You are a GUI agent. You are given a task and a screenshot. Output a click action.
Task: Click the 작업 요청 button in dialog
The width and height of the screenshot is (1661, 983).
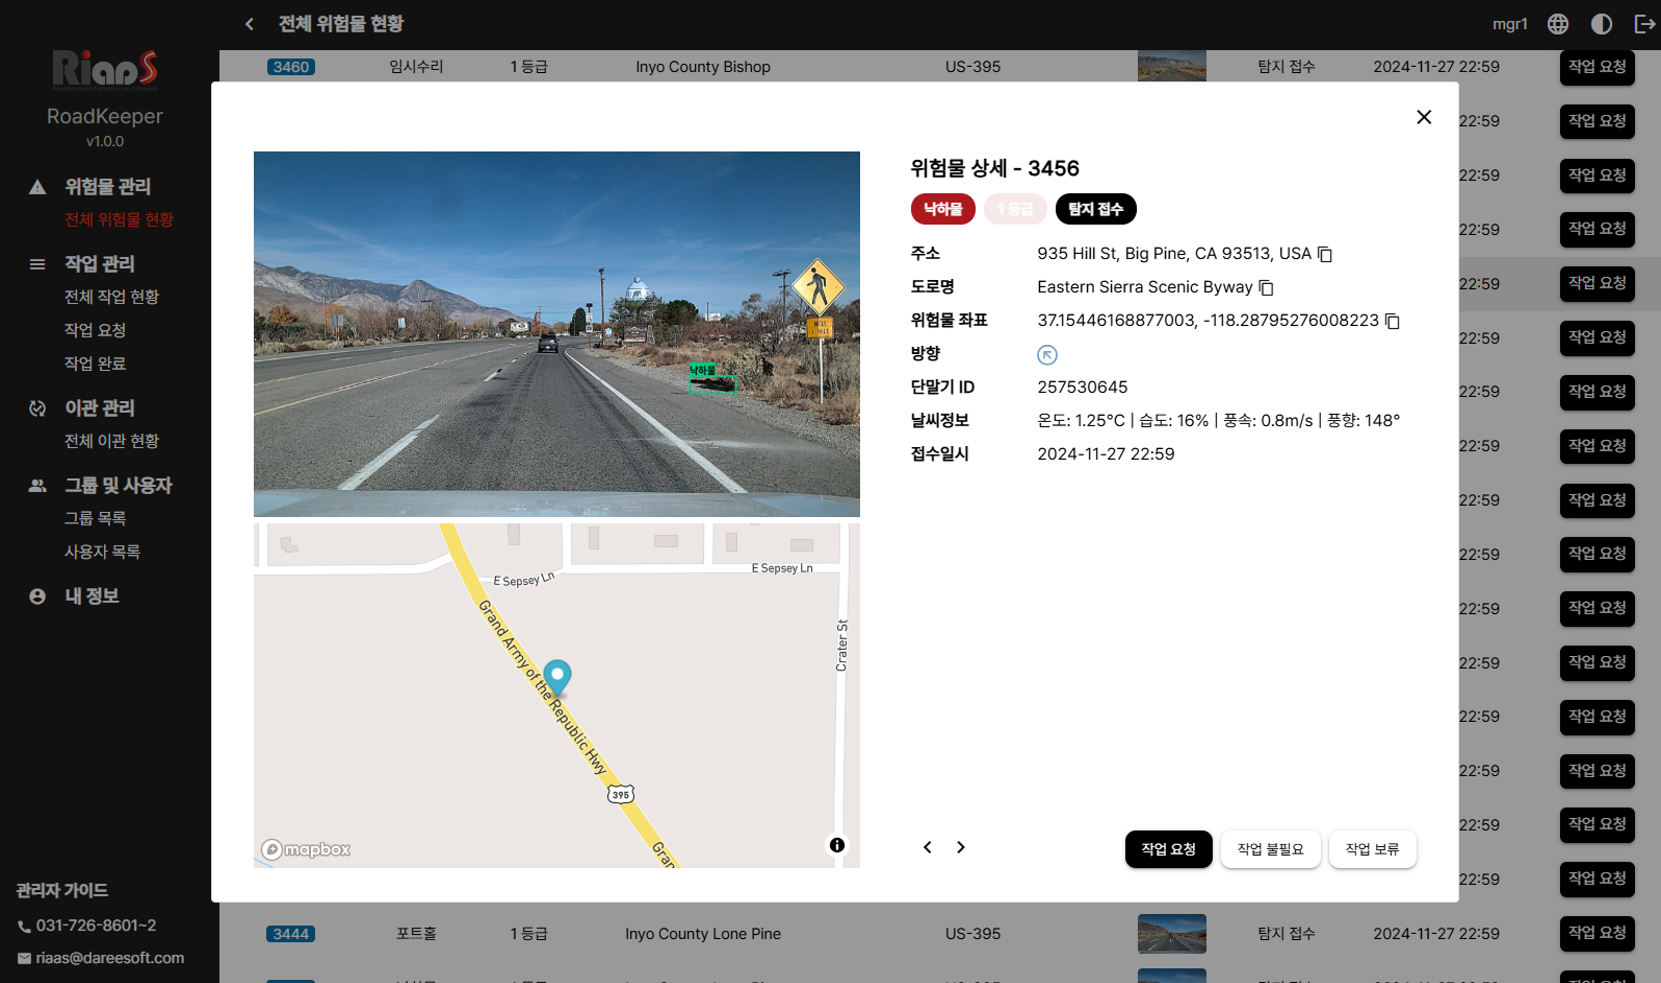1168,849
